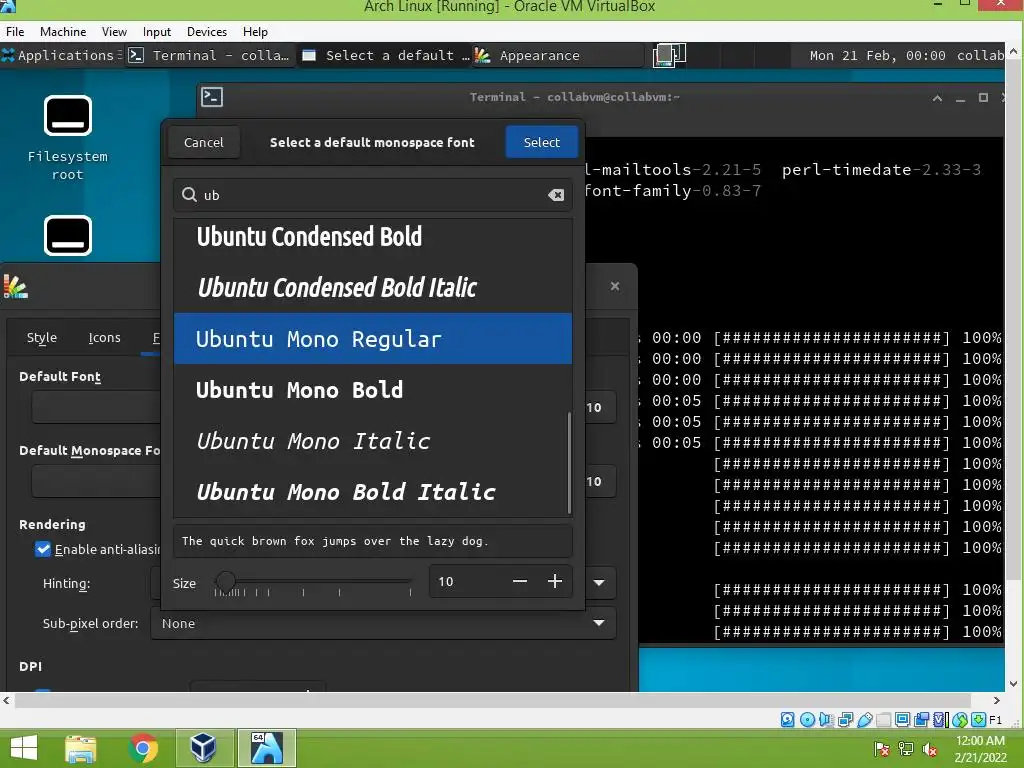Screen dimensions: 1024x768
Task: Confirm font with Select button
Action: tap(541, 142)
